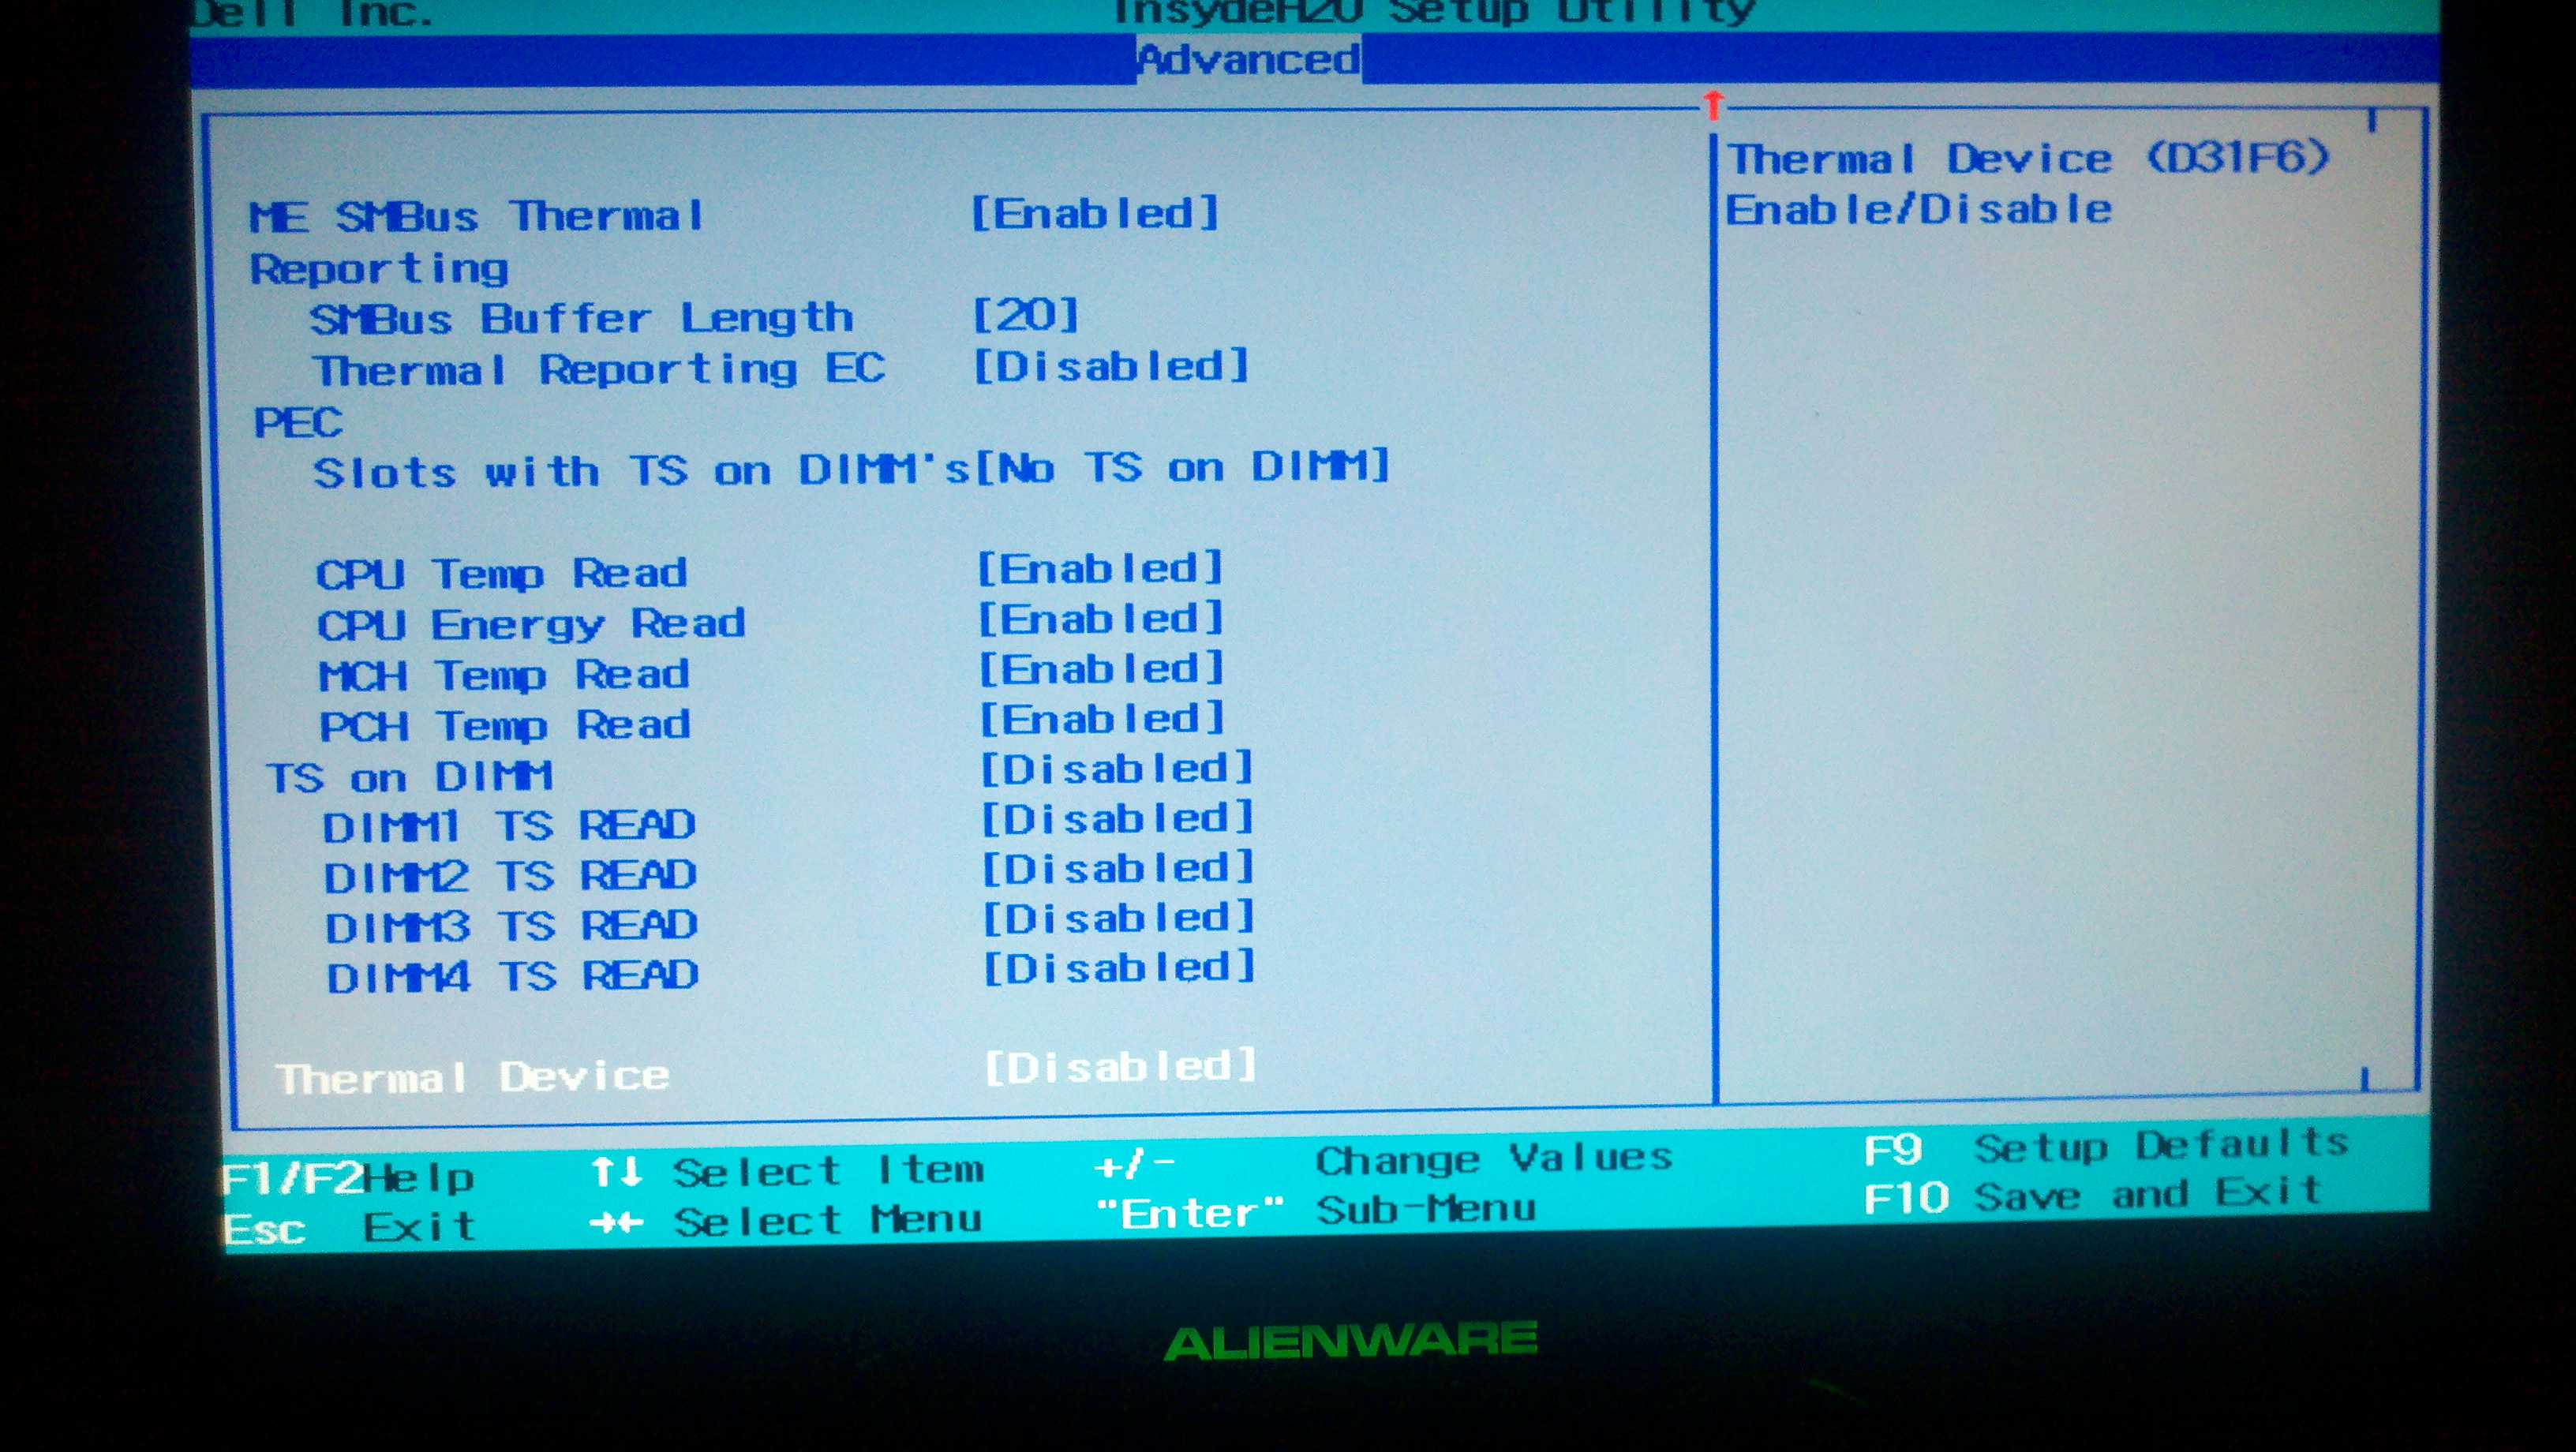Toggle ME SMBus Thermal Reporting value
Image resolution: width=2576 pixels, height=1452 pixels.
[x=1095, y=213]
